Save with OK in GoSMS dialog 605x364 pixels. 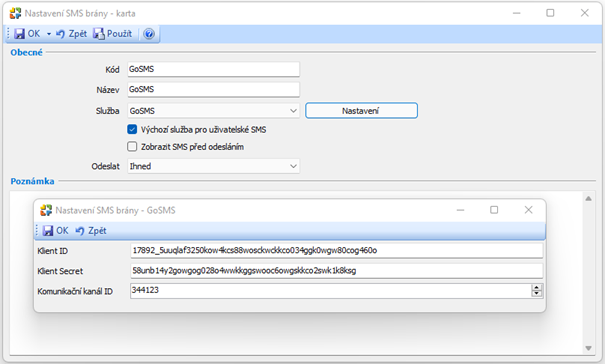(56, 231)
